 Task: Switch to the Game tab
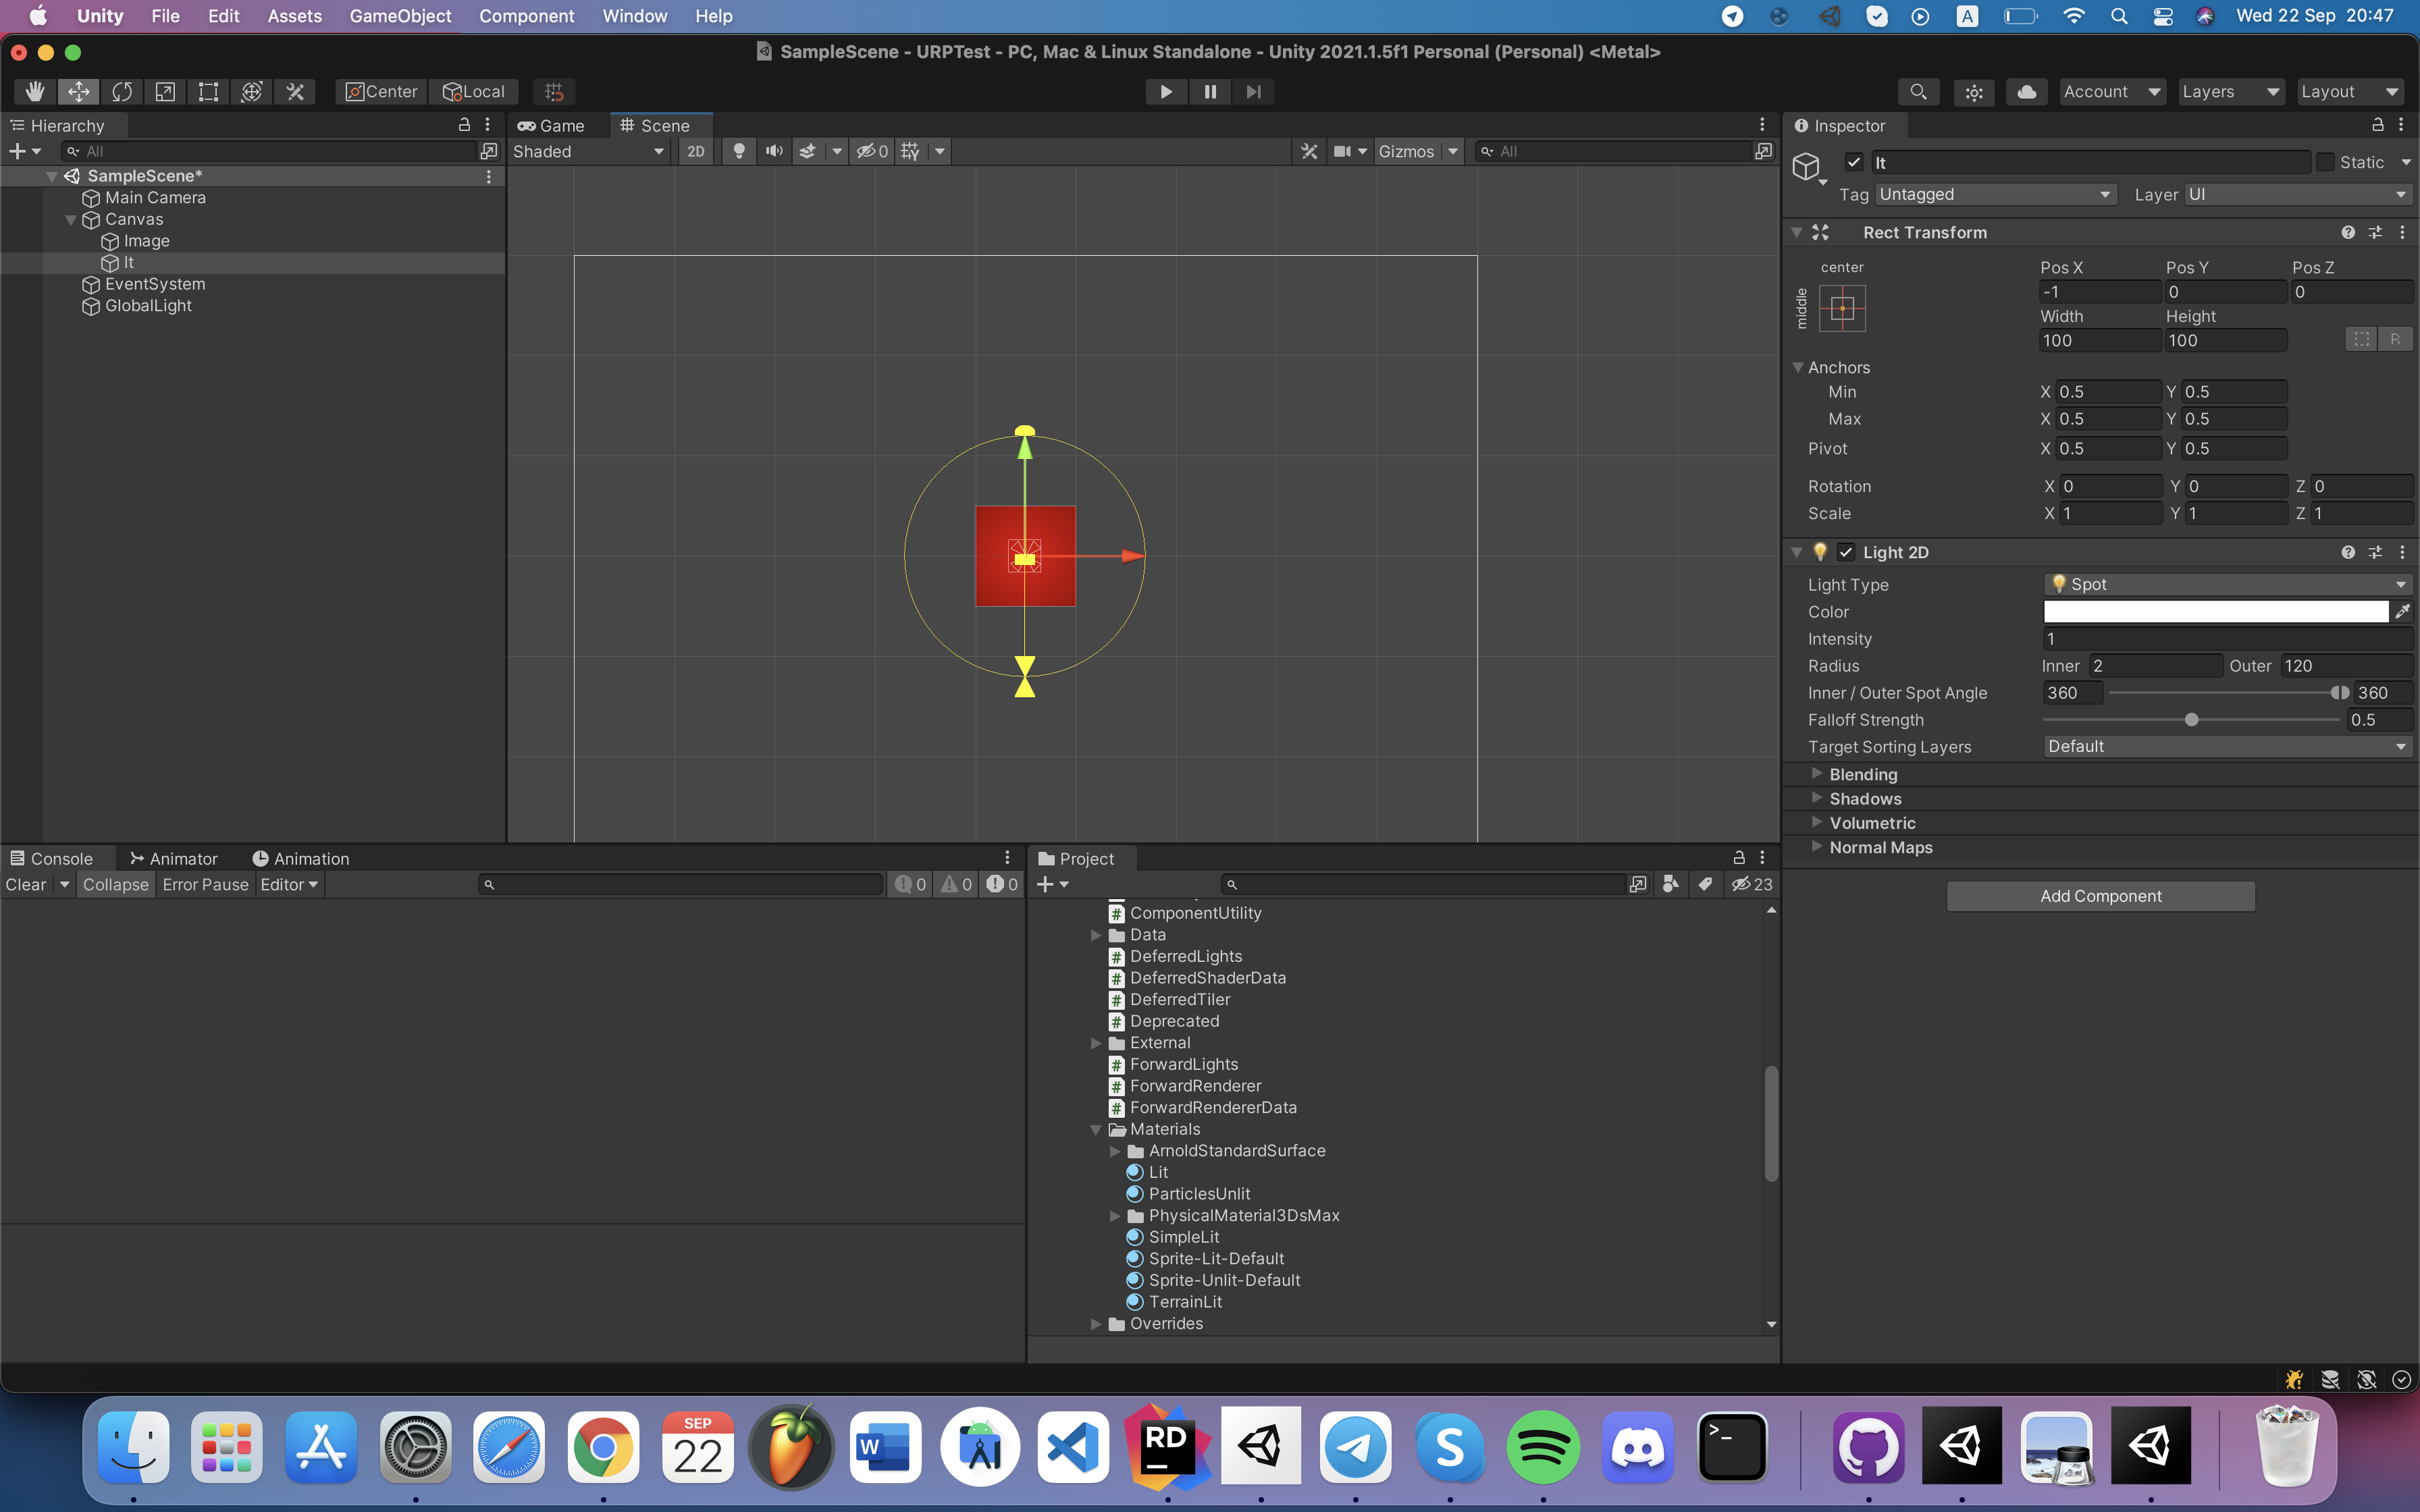(551, 125)
